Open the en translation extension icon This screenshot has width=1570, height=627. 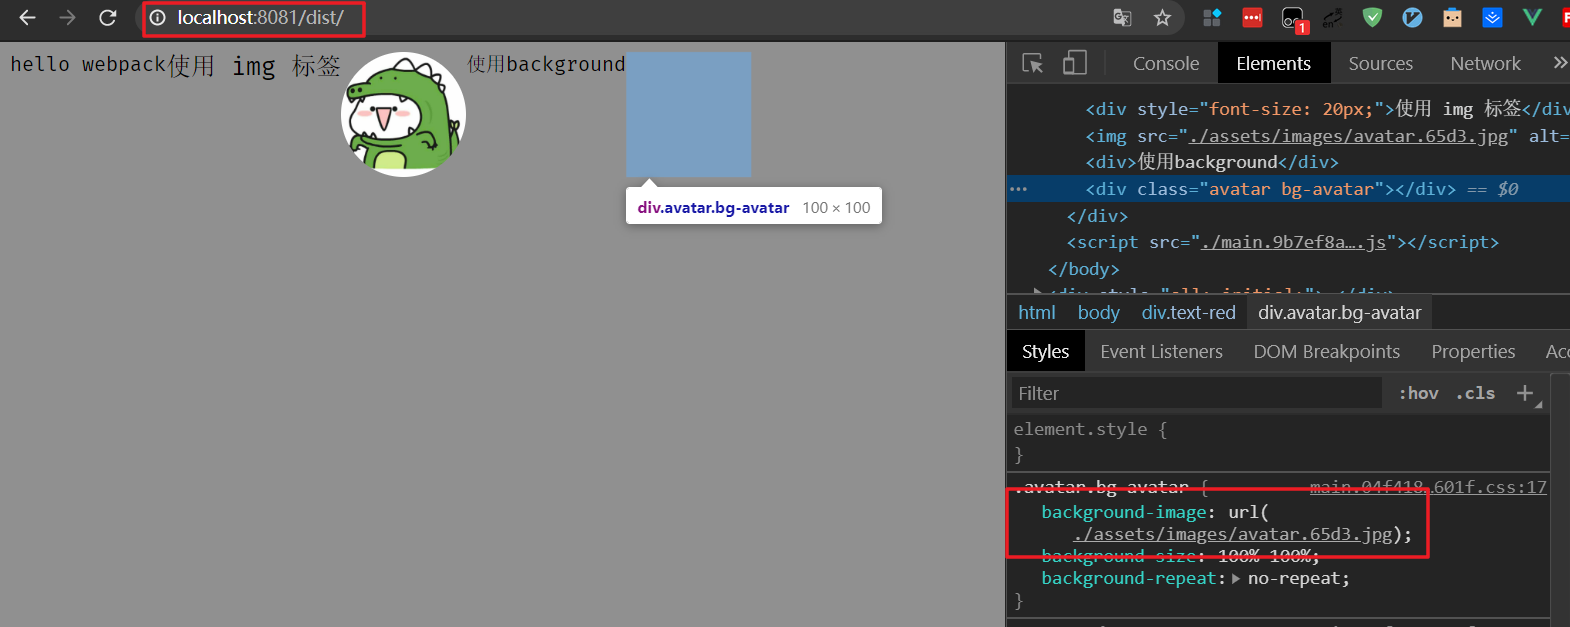[x=1332, y=18]
